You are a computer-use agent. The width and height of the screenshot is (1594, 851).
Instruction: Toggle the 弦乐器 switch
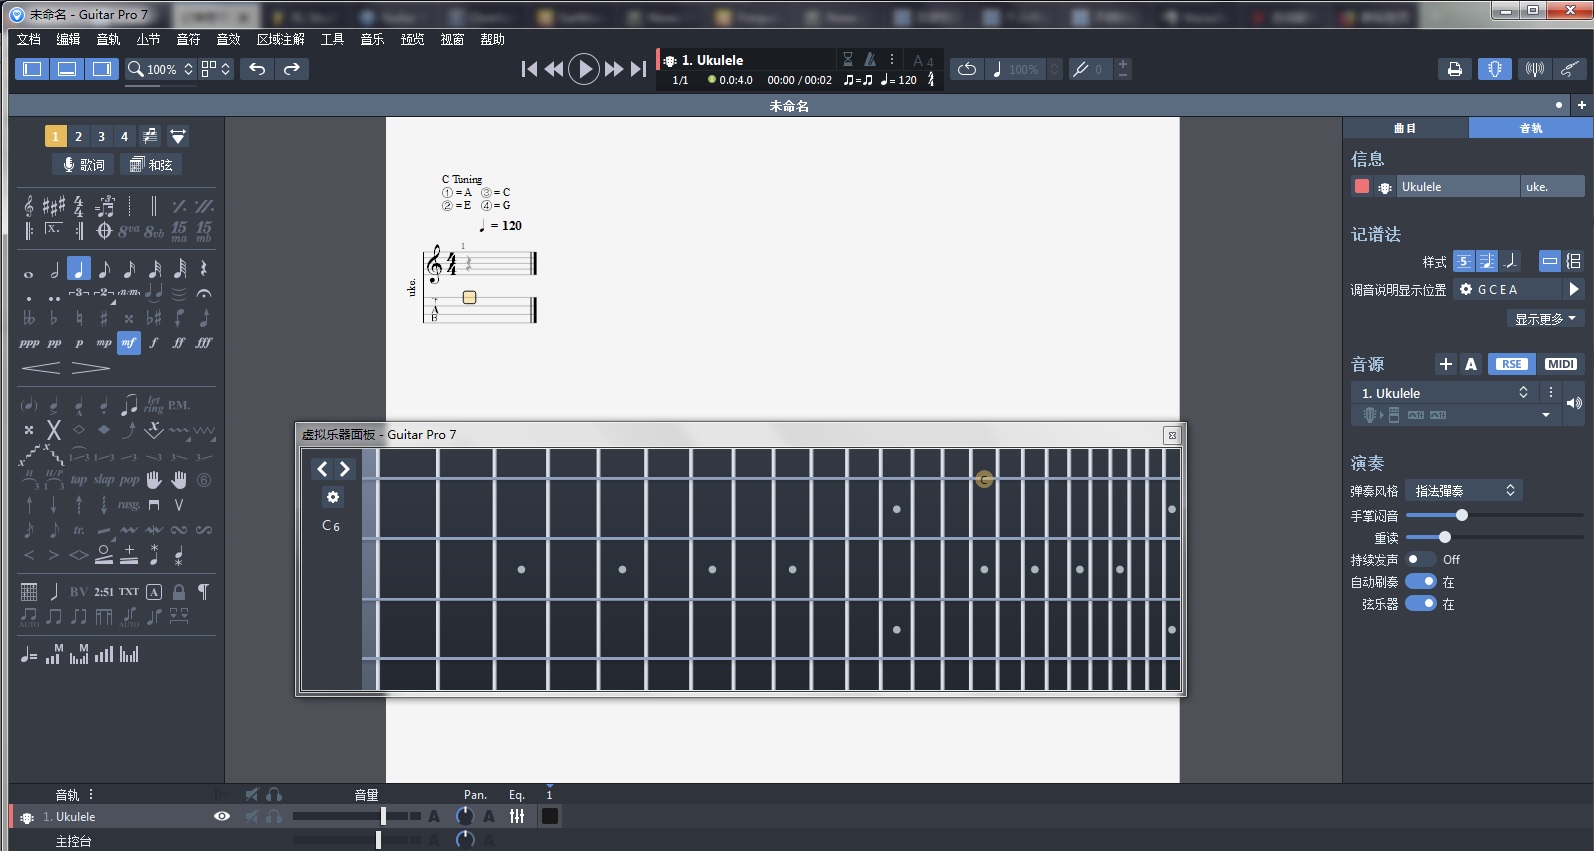1420,603
